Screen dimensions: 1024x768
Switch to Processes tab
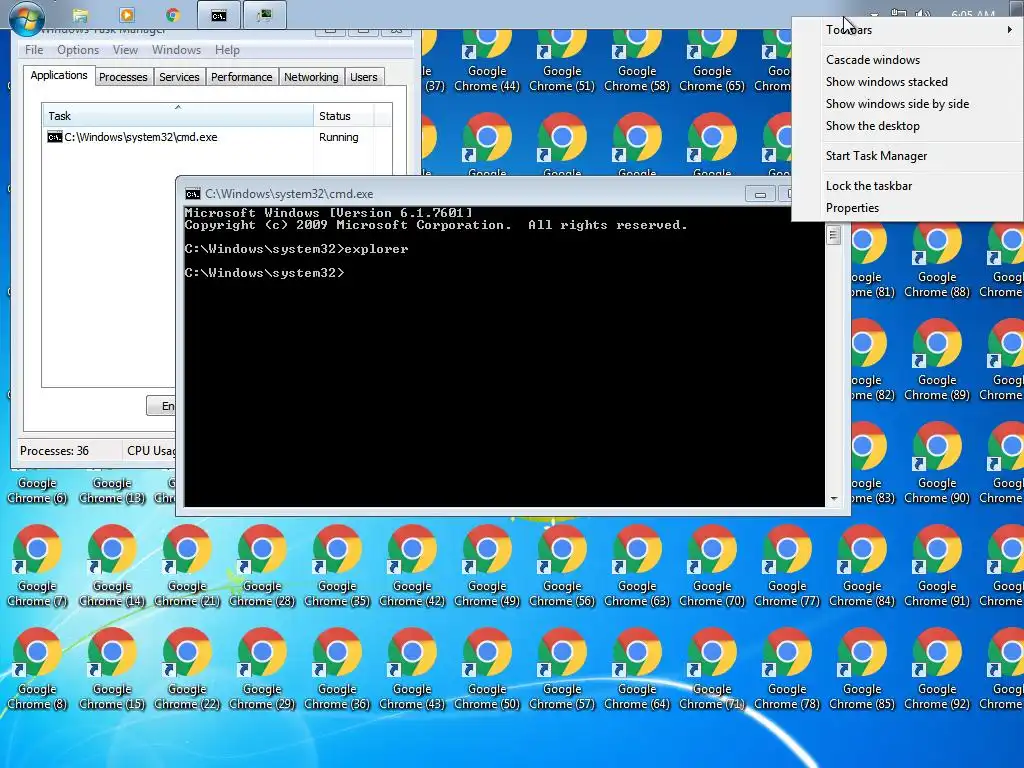pos(123,77)
